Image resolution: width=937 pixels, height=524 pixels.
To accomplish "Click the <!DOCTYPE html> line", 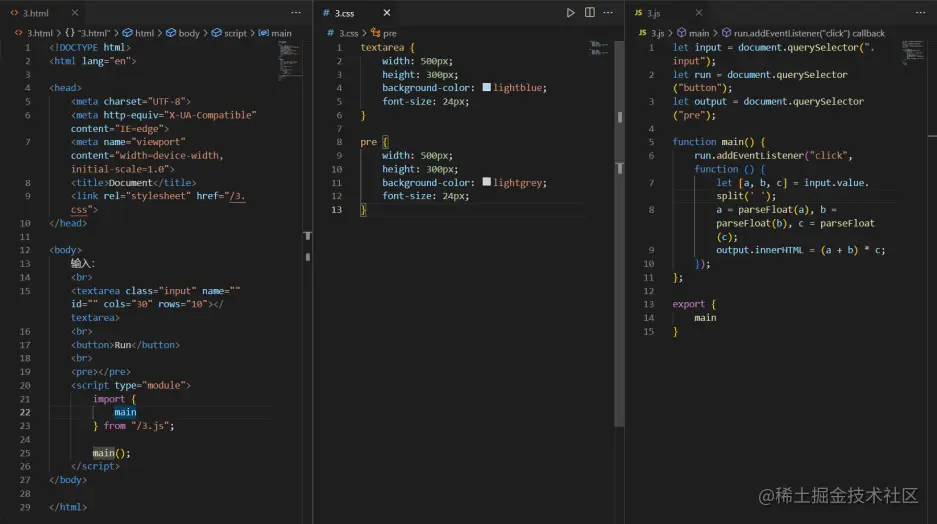I will (90, 47).
